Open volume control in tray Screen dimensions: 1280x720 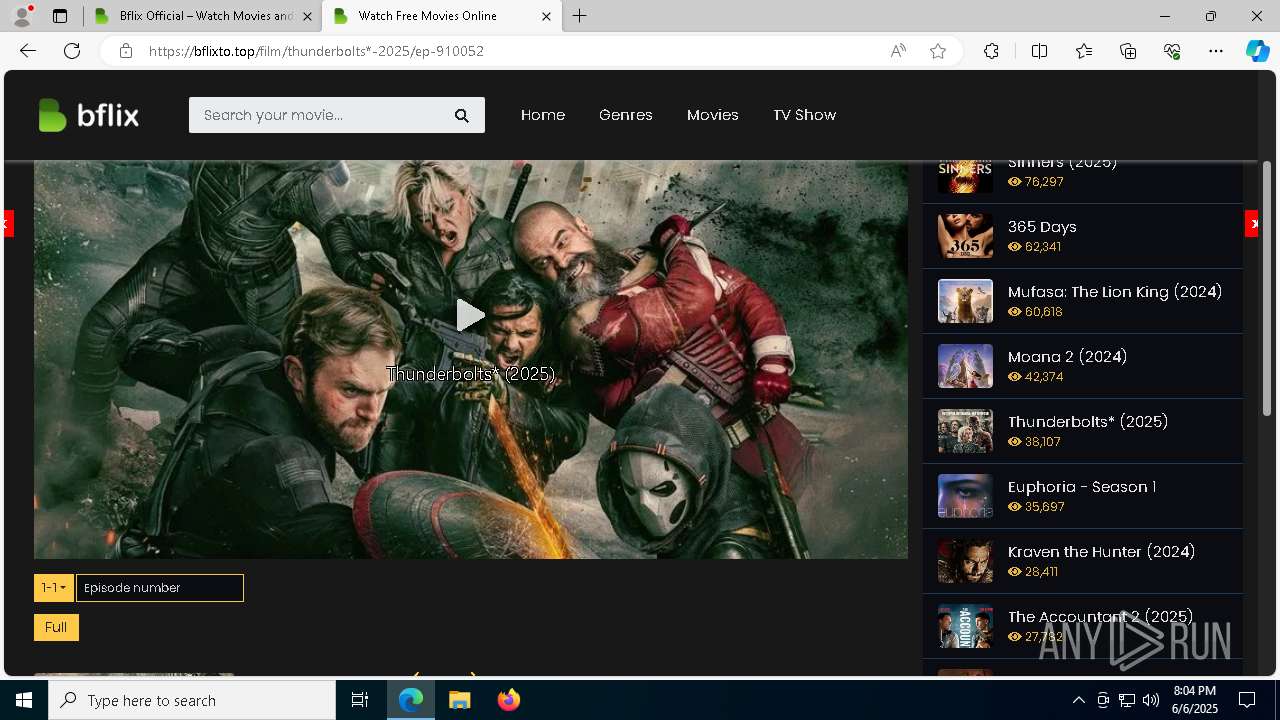click(1151, 700)
